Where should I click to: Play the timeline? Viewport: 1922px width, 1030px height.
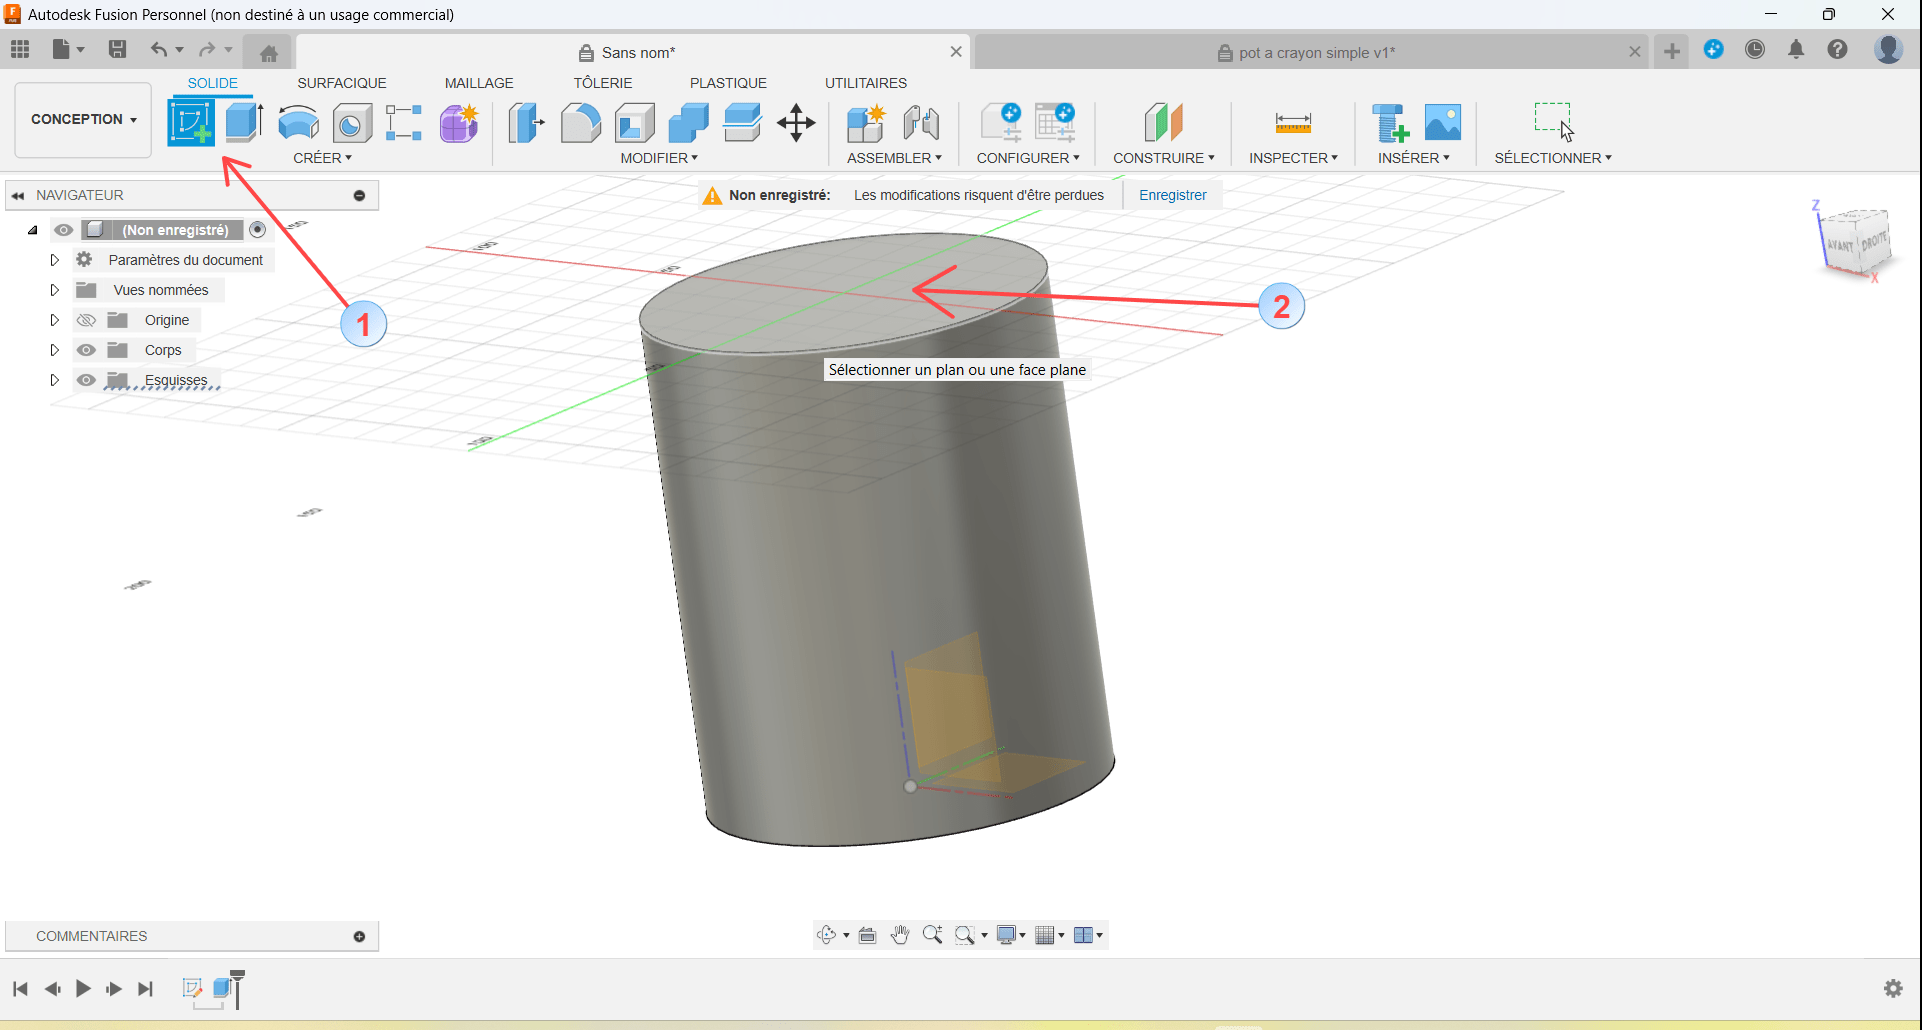tap(83, 989)
